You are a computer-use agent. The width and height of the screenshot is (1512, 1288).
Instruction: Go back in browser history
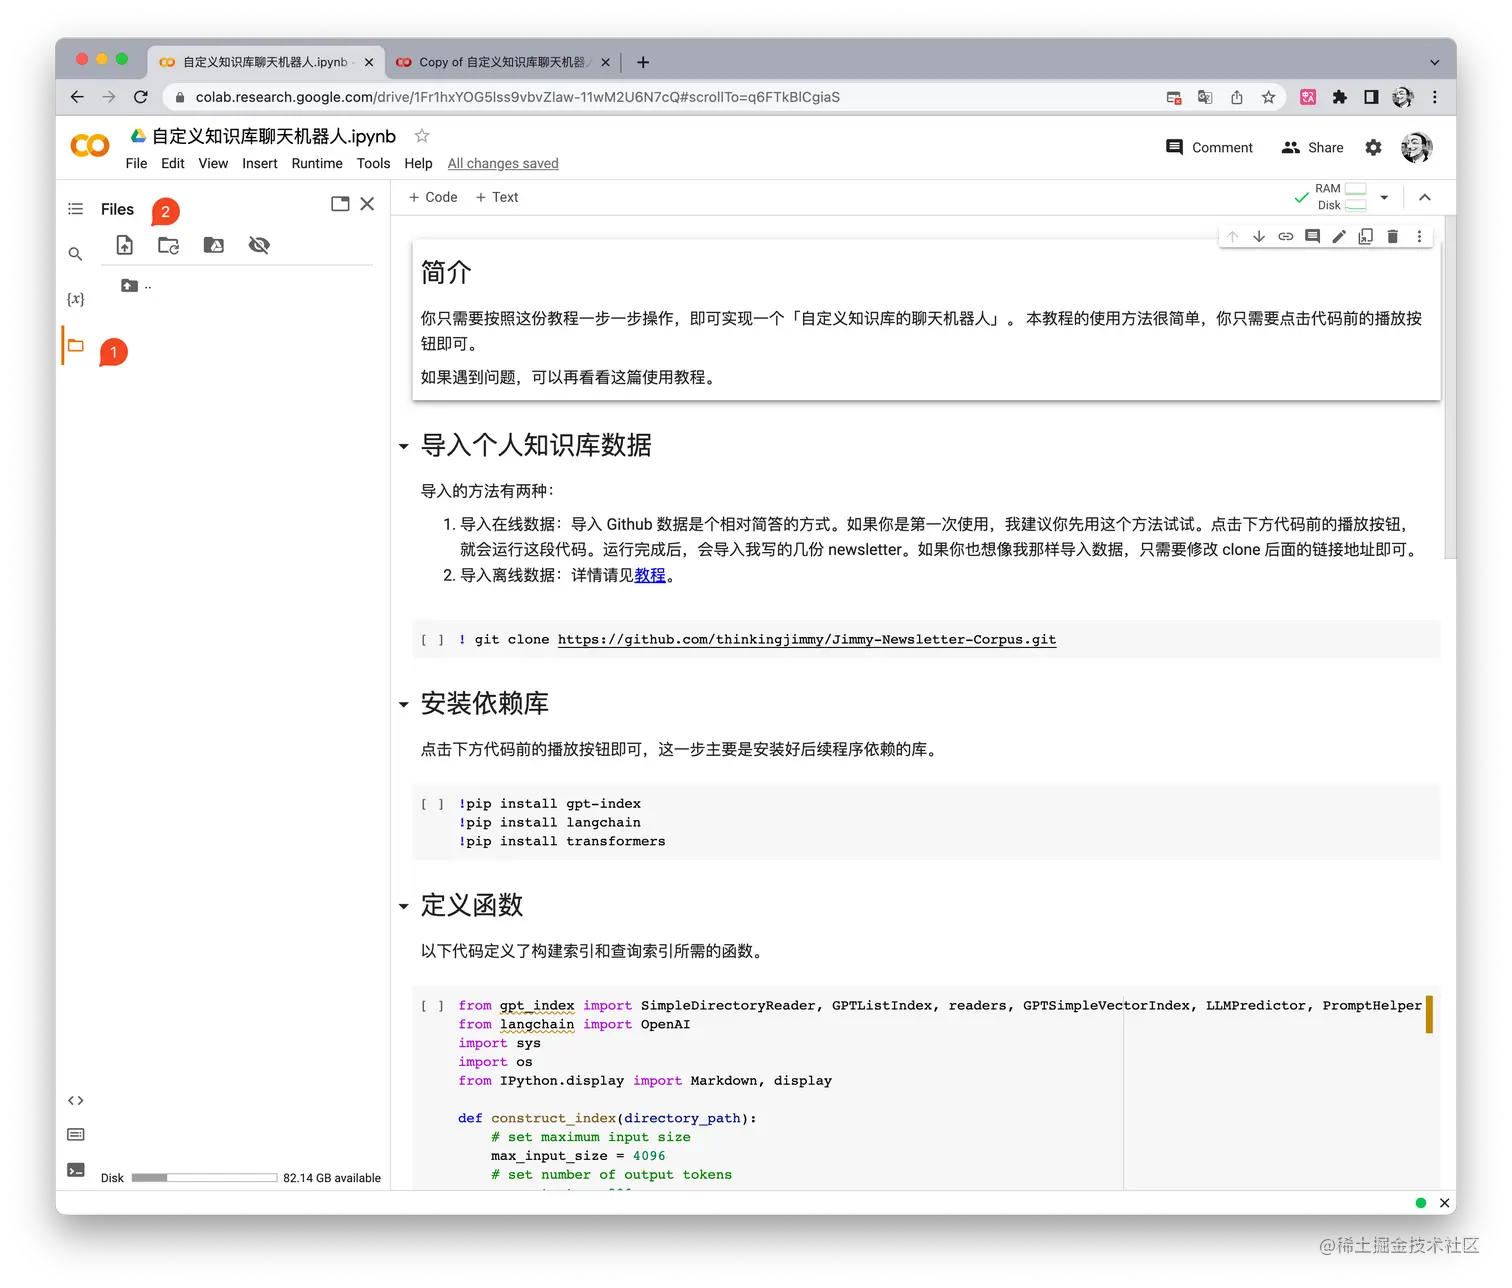[77, 97]
